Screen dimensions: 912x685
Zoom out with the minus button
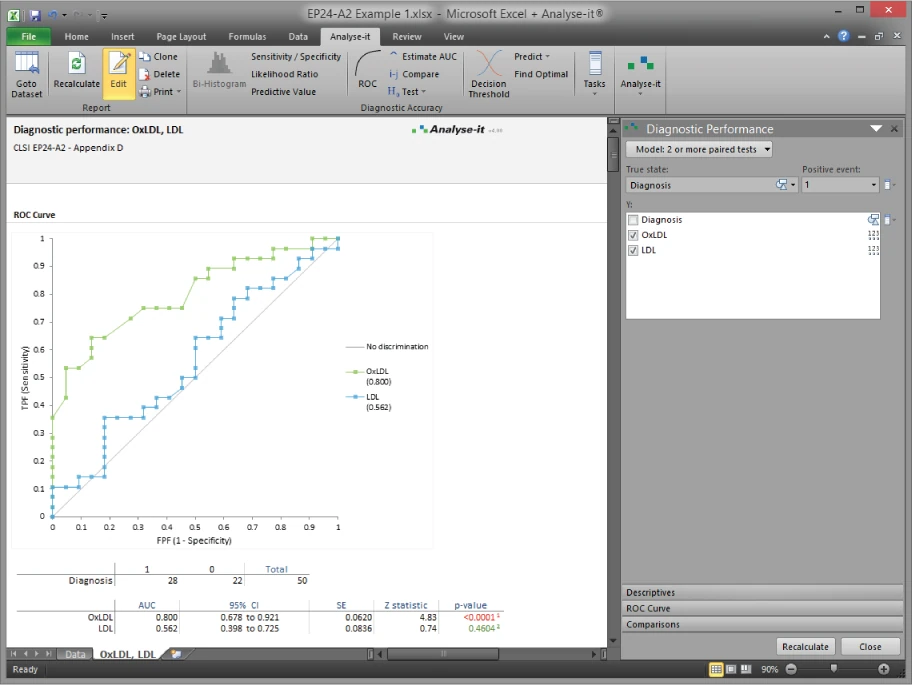[791, 669]
